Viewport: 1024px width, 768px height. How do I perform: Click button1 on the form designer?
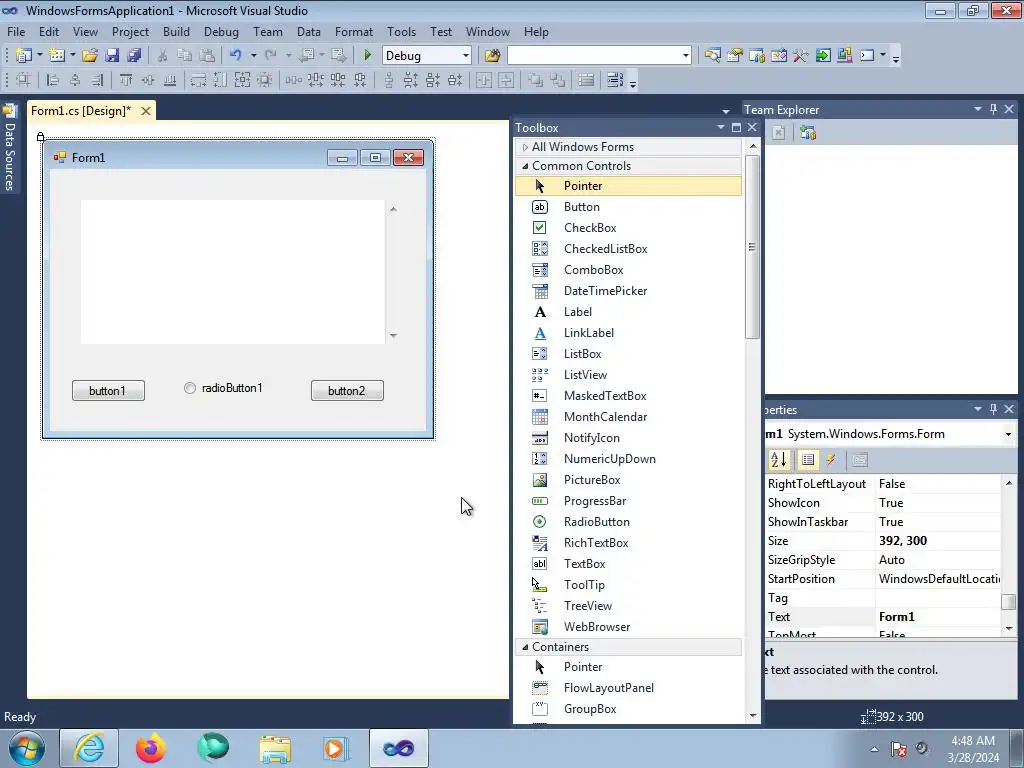(x=108, y=391)
